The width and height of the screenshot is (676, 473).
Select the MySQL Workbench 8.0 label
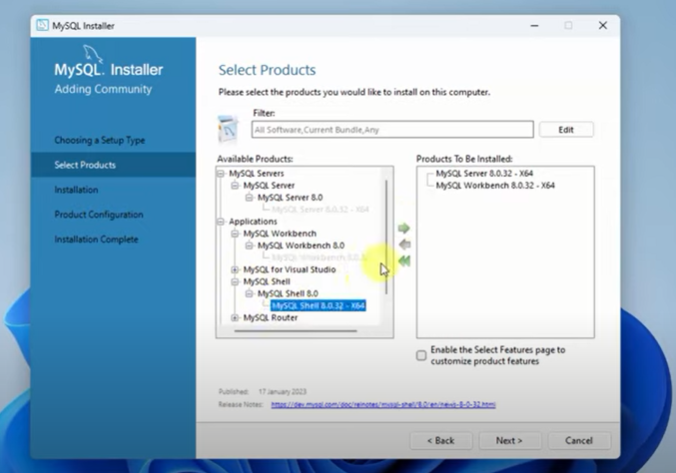tap(301, 246)
